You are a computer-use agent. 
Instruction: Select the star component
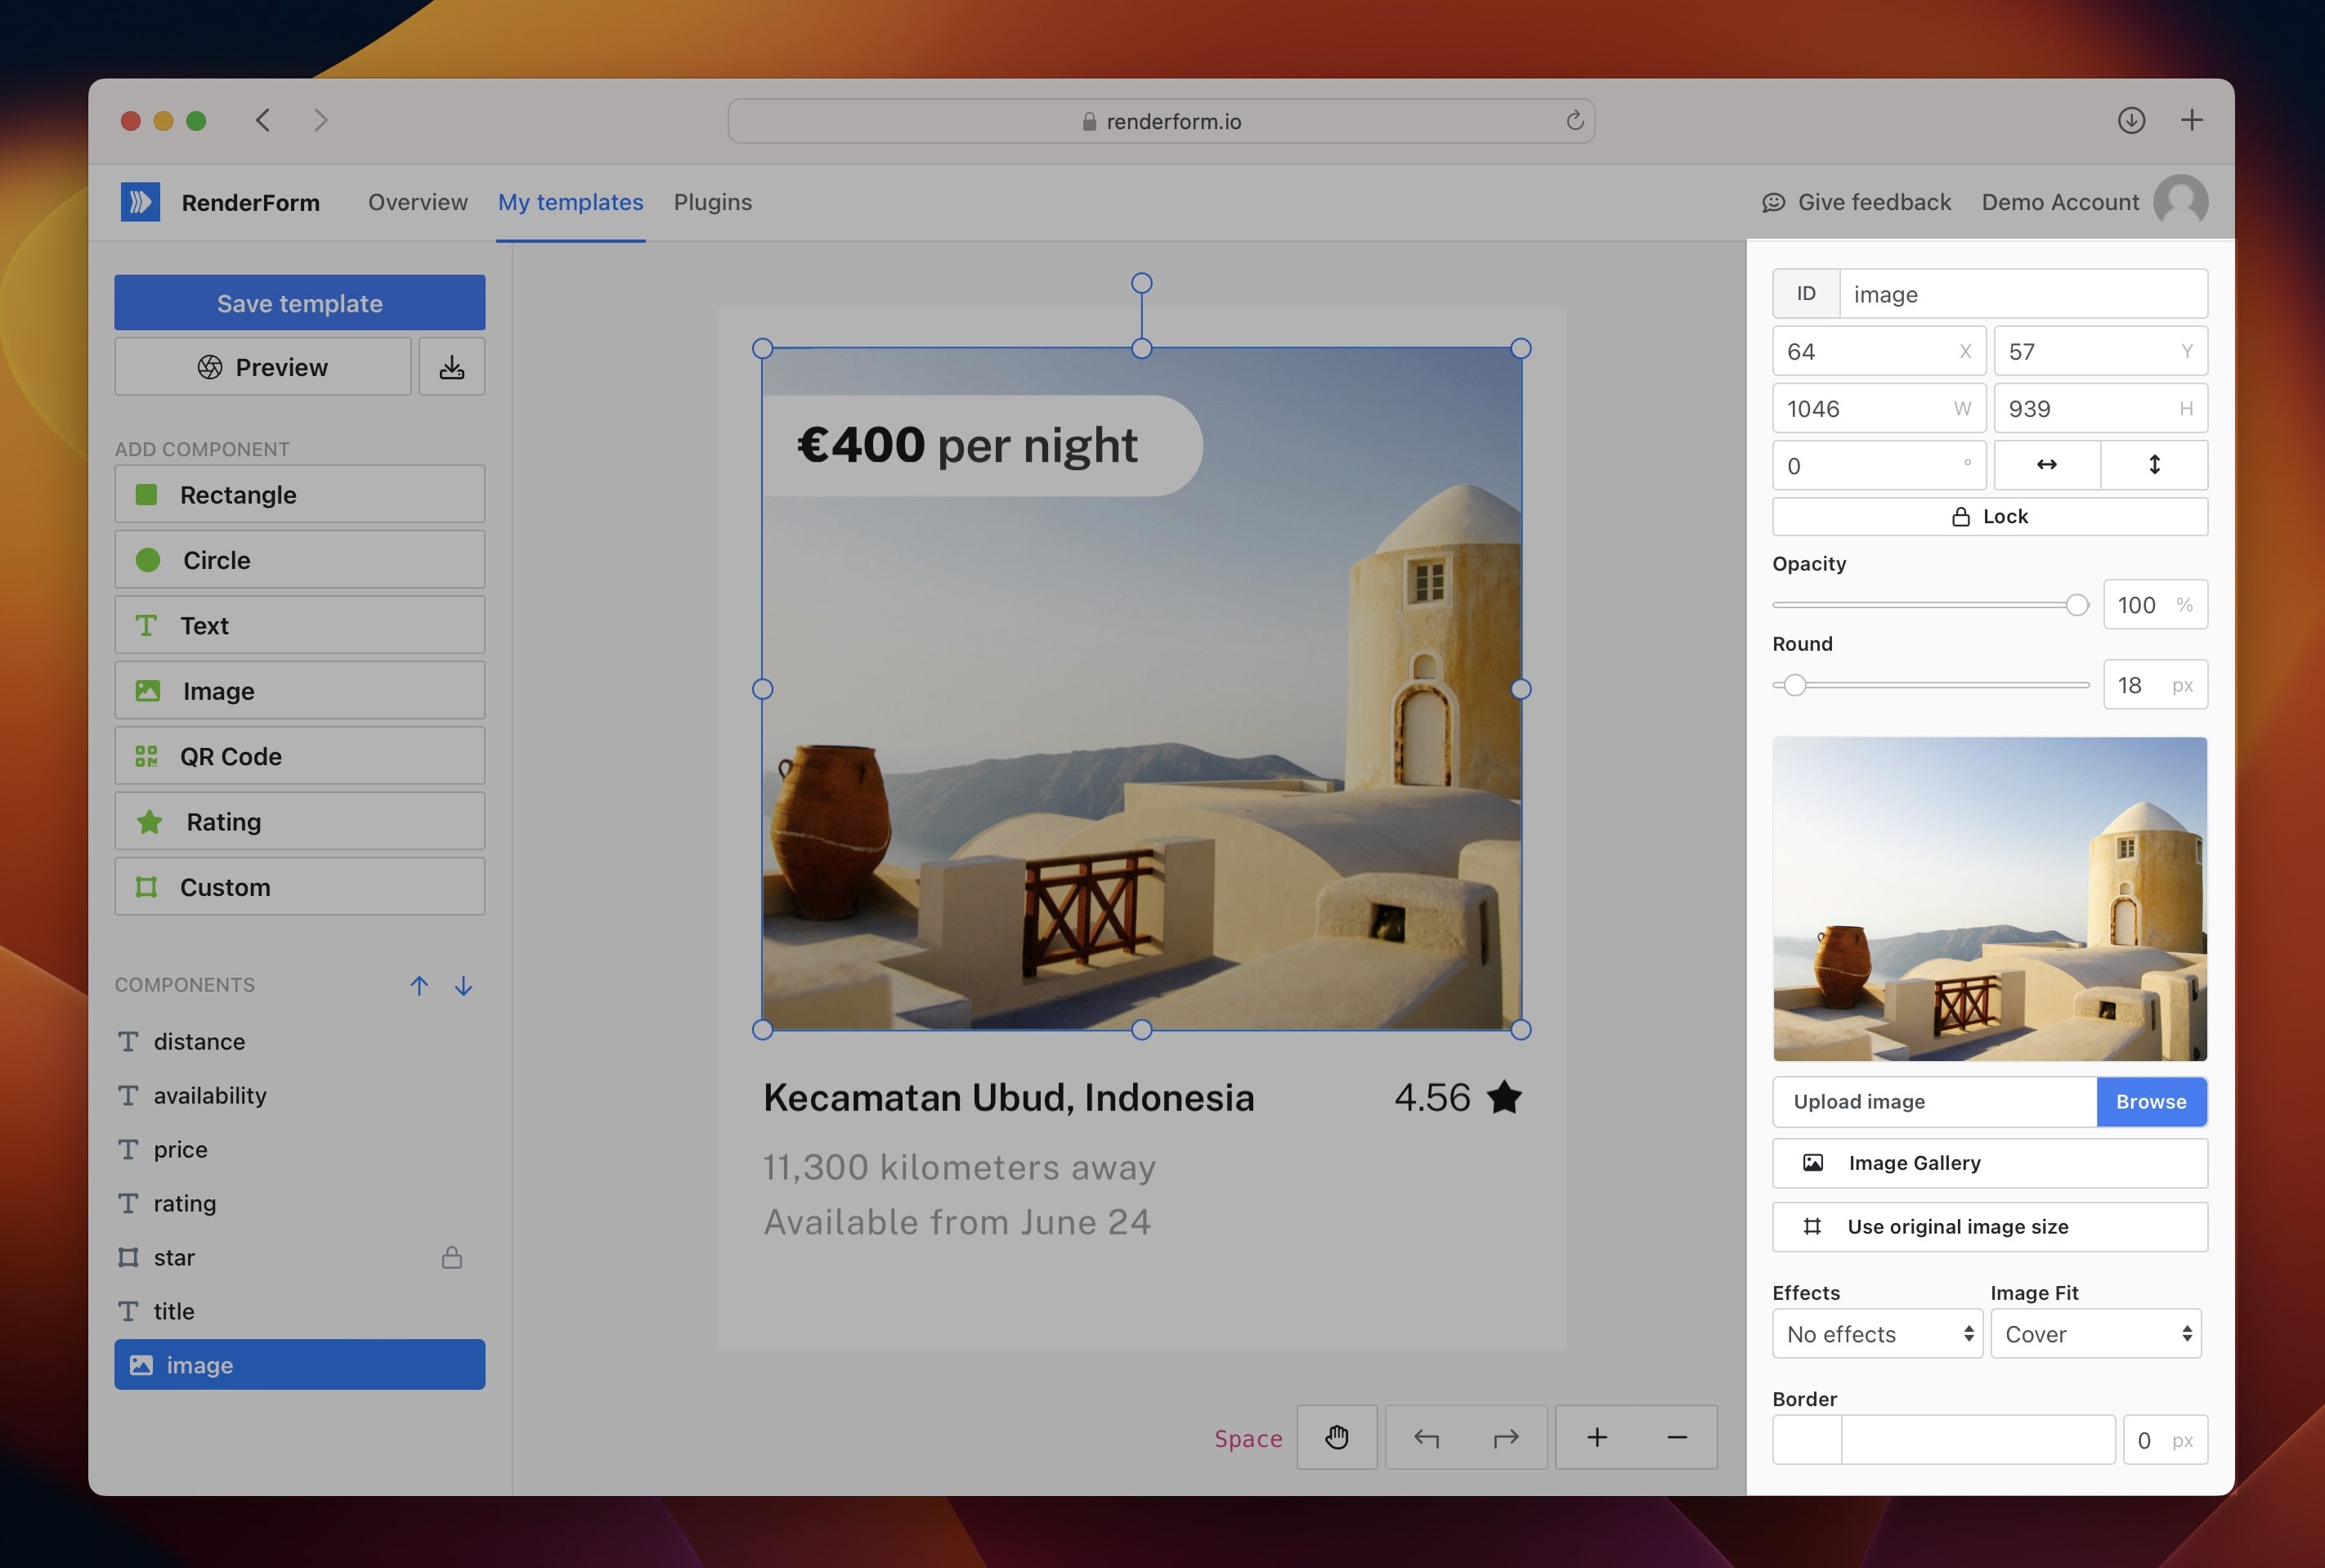(300, 1257)
